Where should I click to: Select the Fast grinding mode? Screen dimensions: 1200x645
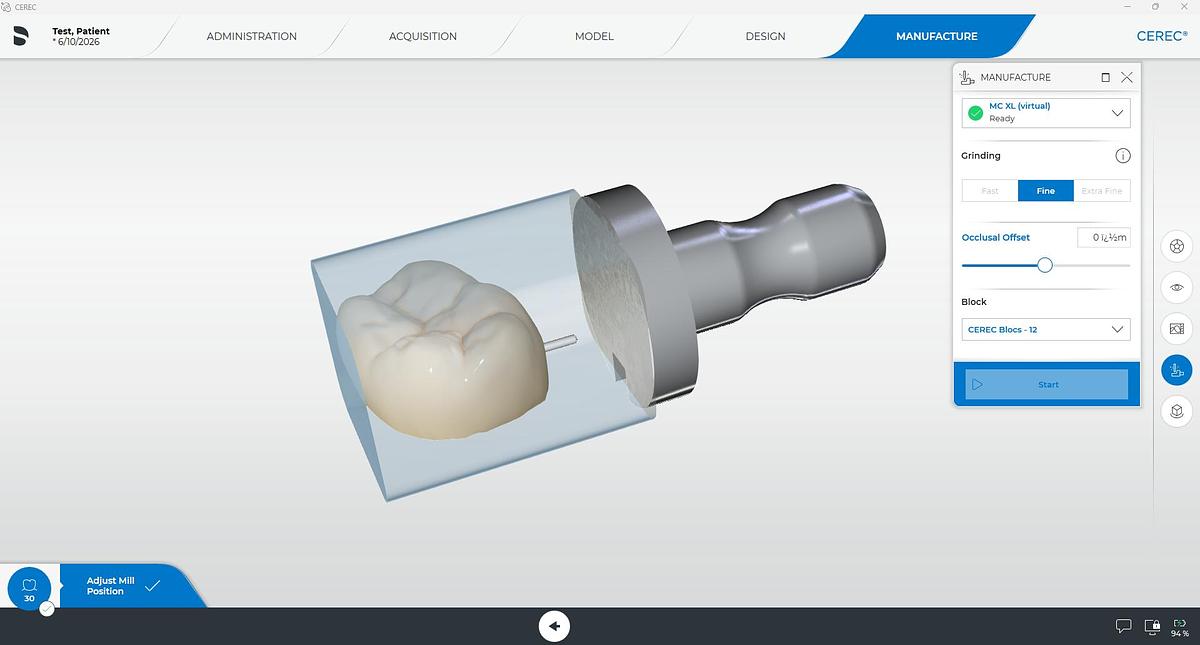[x=990, y=191]
